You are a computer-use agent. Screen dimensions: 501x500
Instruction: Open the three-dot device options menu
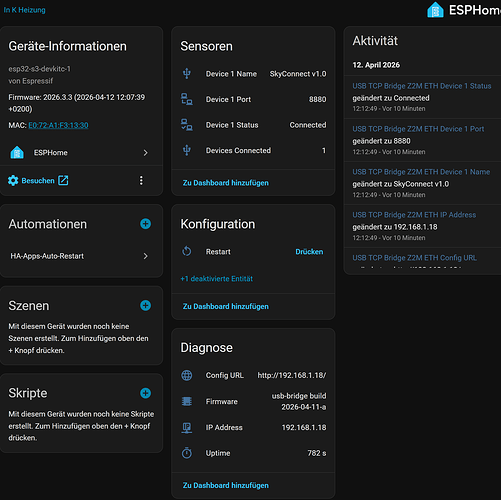click(x=141, y=180)
